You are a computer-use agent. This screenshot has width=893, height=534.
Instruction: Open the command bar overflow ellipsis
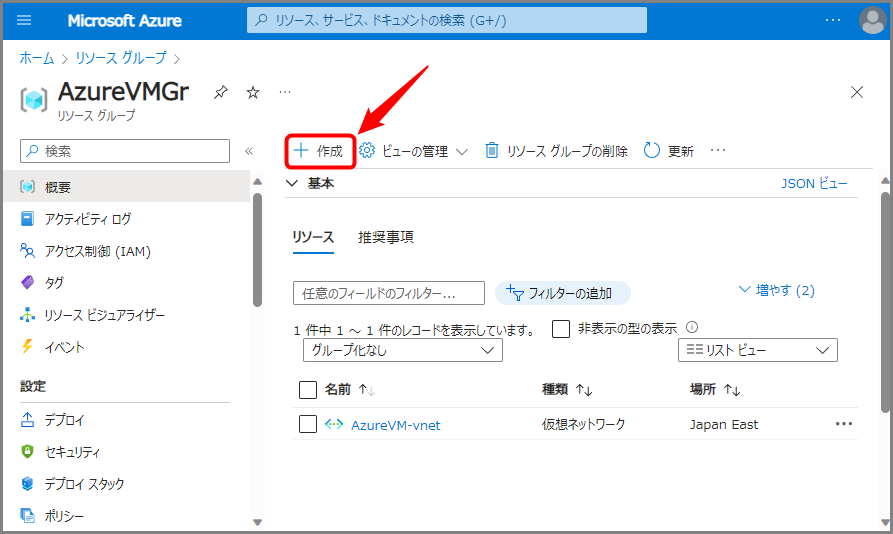(718, 150)
